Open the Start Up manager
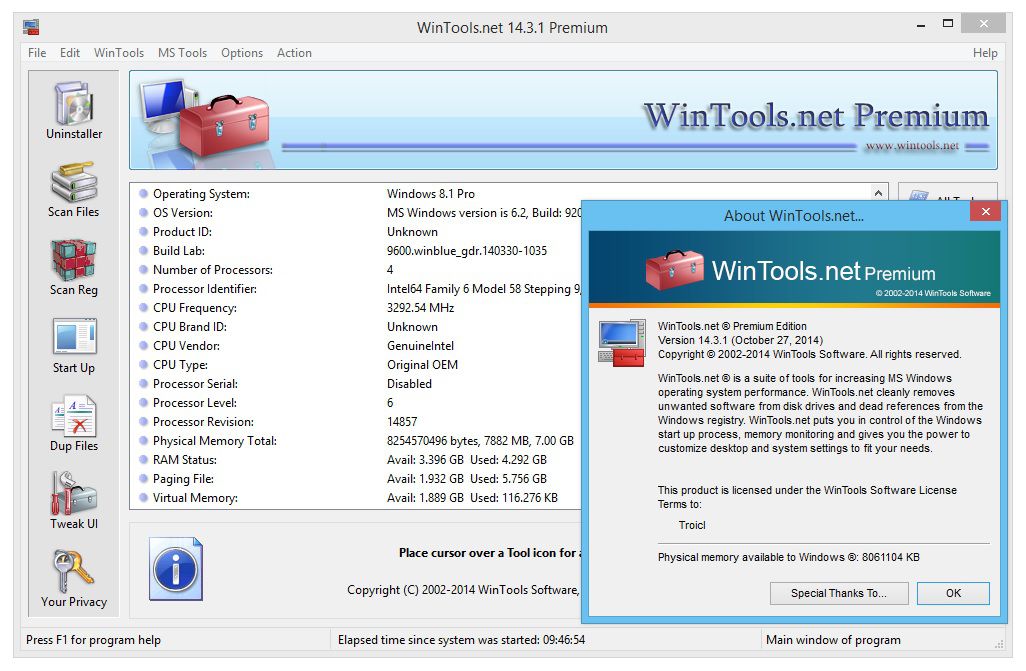Viewport: 1026px width, 671px height. (x=74, y=344)
